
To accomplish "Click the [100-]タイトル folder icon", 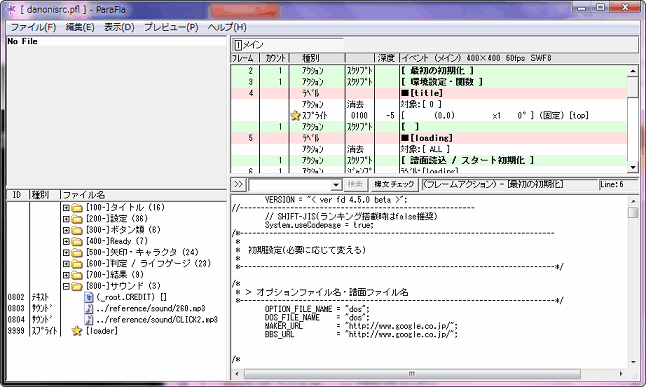I will coord(77,208).
